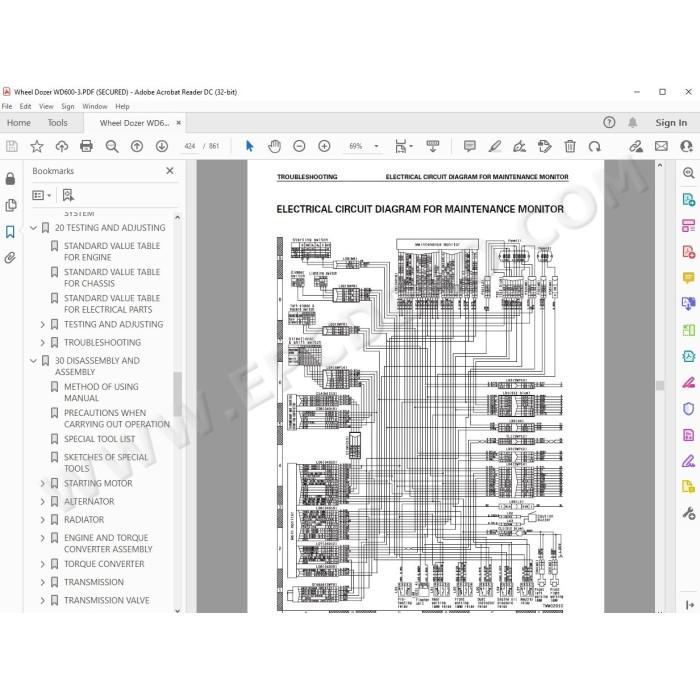This screenshot has width=700, height=700.
Task: Jump to METHOD OF USING MANUAL bookmark
Action: (x=101, y=392)
